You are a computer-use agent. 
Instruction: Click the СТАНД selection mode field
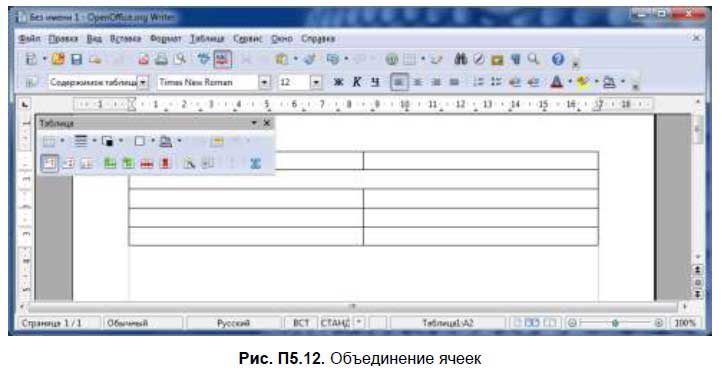pyautogui.click(x=335, y=323)
